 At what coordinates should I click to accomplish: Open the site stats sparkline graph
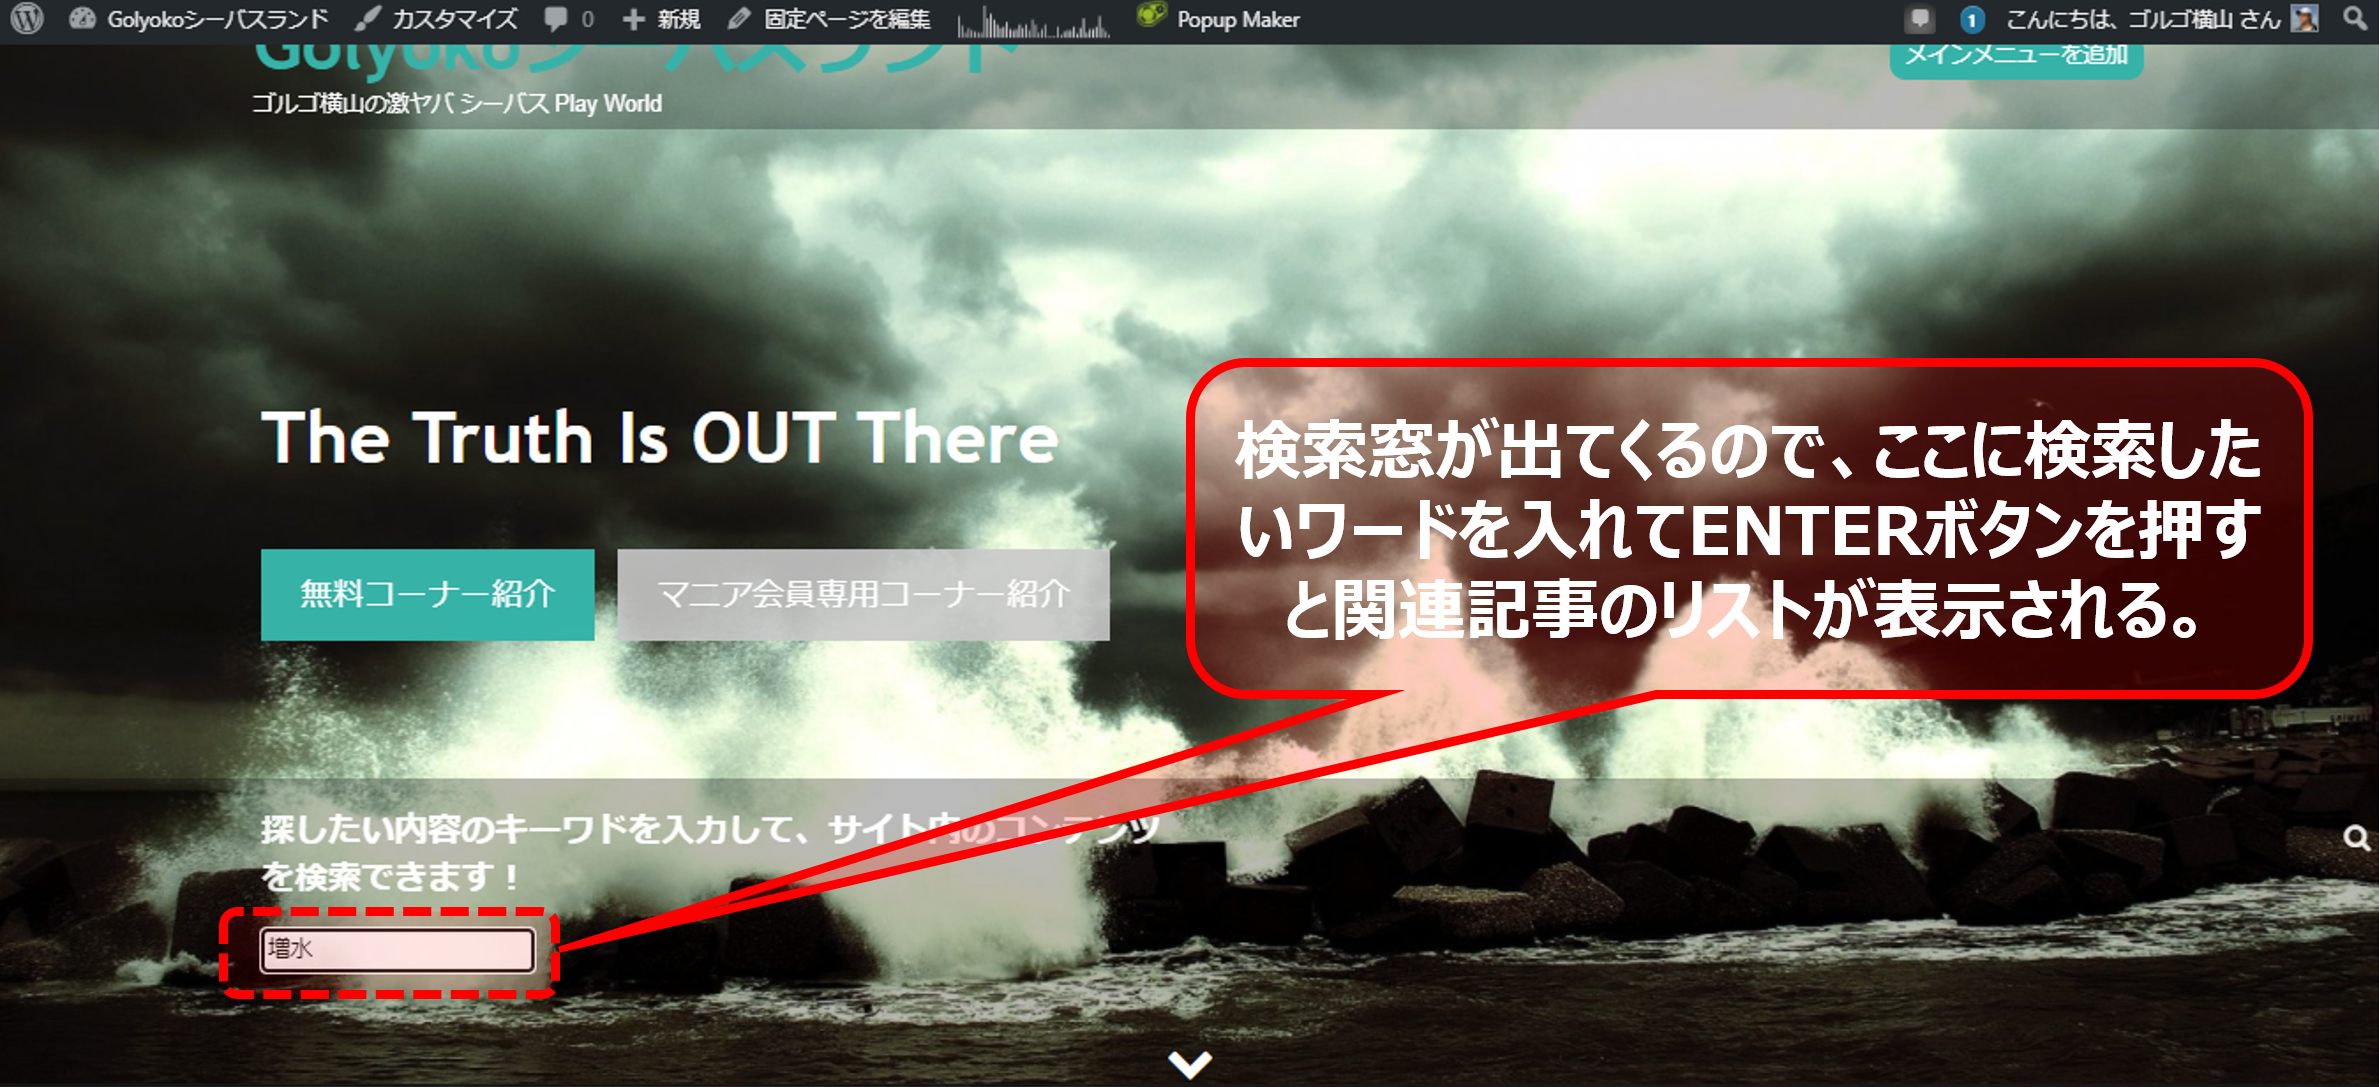[1033, 22]
